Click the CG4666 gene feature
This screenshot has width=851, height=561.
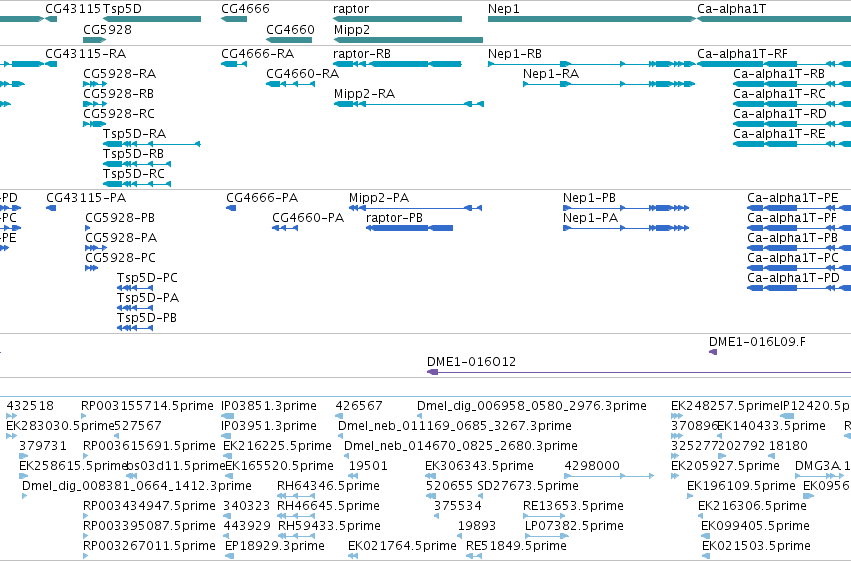(234, 19)
